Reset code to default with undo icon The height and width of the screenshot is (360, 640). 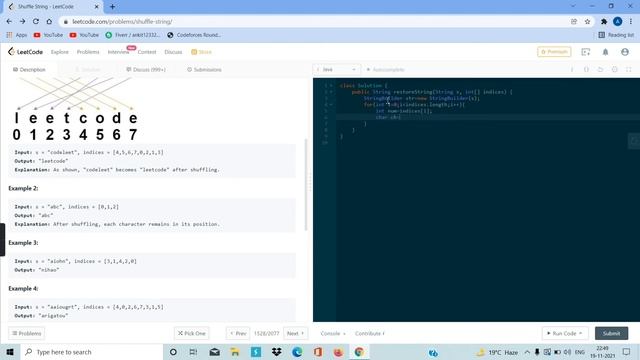point(600,70)
